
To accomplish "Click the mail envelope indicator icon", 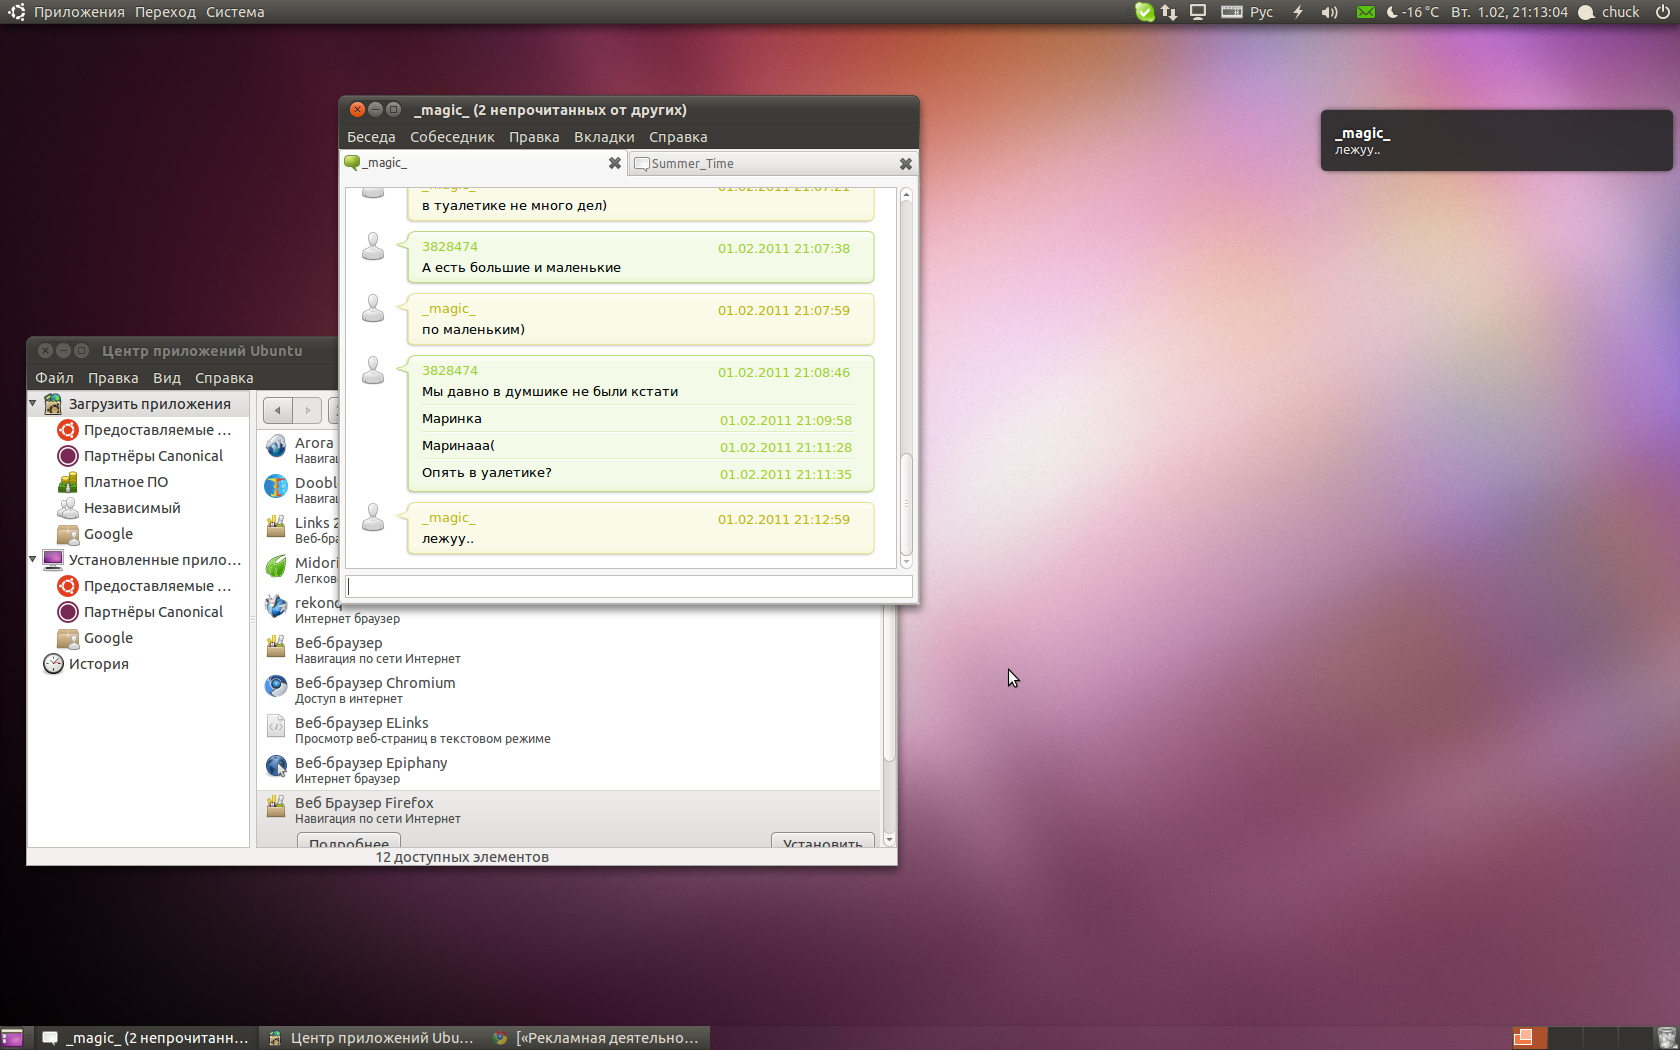I will click(x=1365, y=12).
